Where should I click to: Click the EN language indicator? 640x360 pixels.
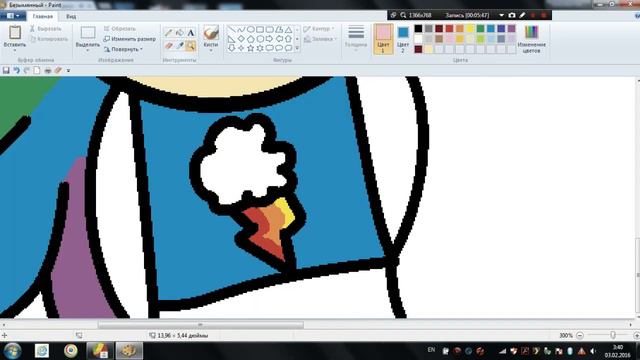coord(431,350)
